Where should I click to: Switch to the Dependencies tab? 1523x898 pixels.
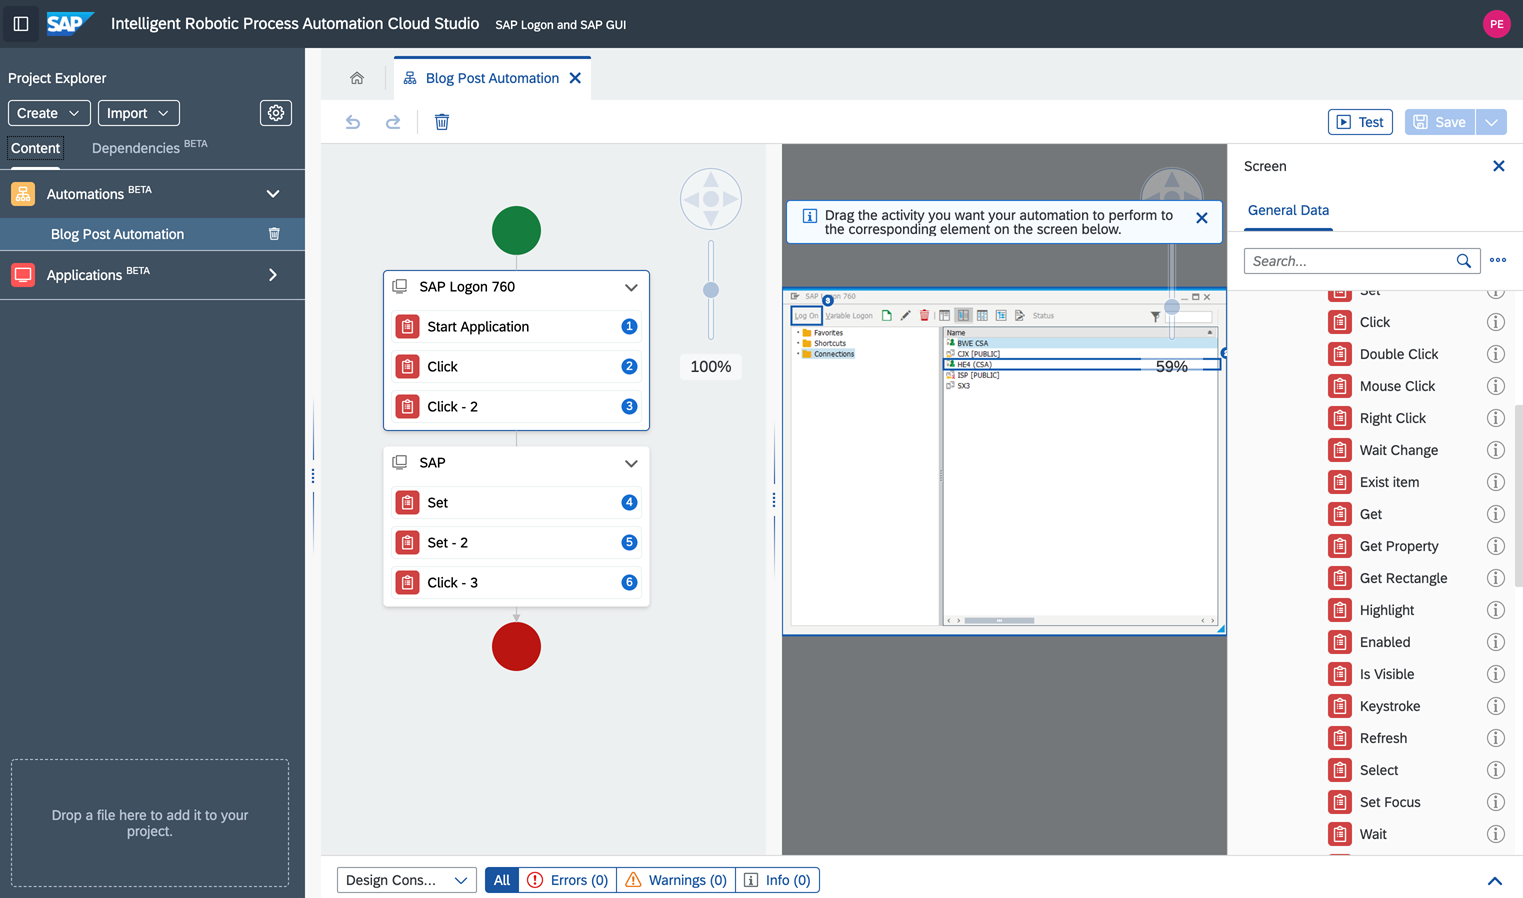[149, 147]
